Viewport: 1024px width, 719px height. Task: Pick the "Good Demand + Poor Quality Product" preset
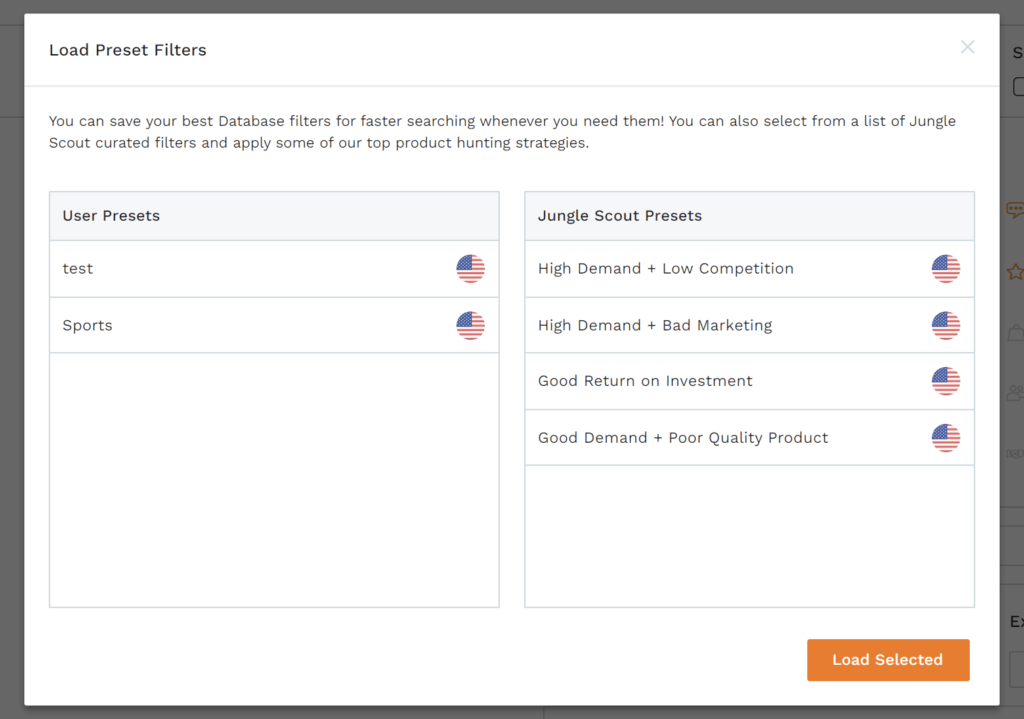click(750, 438)
